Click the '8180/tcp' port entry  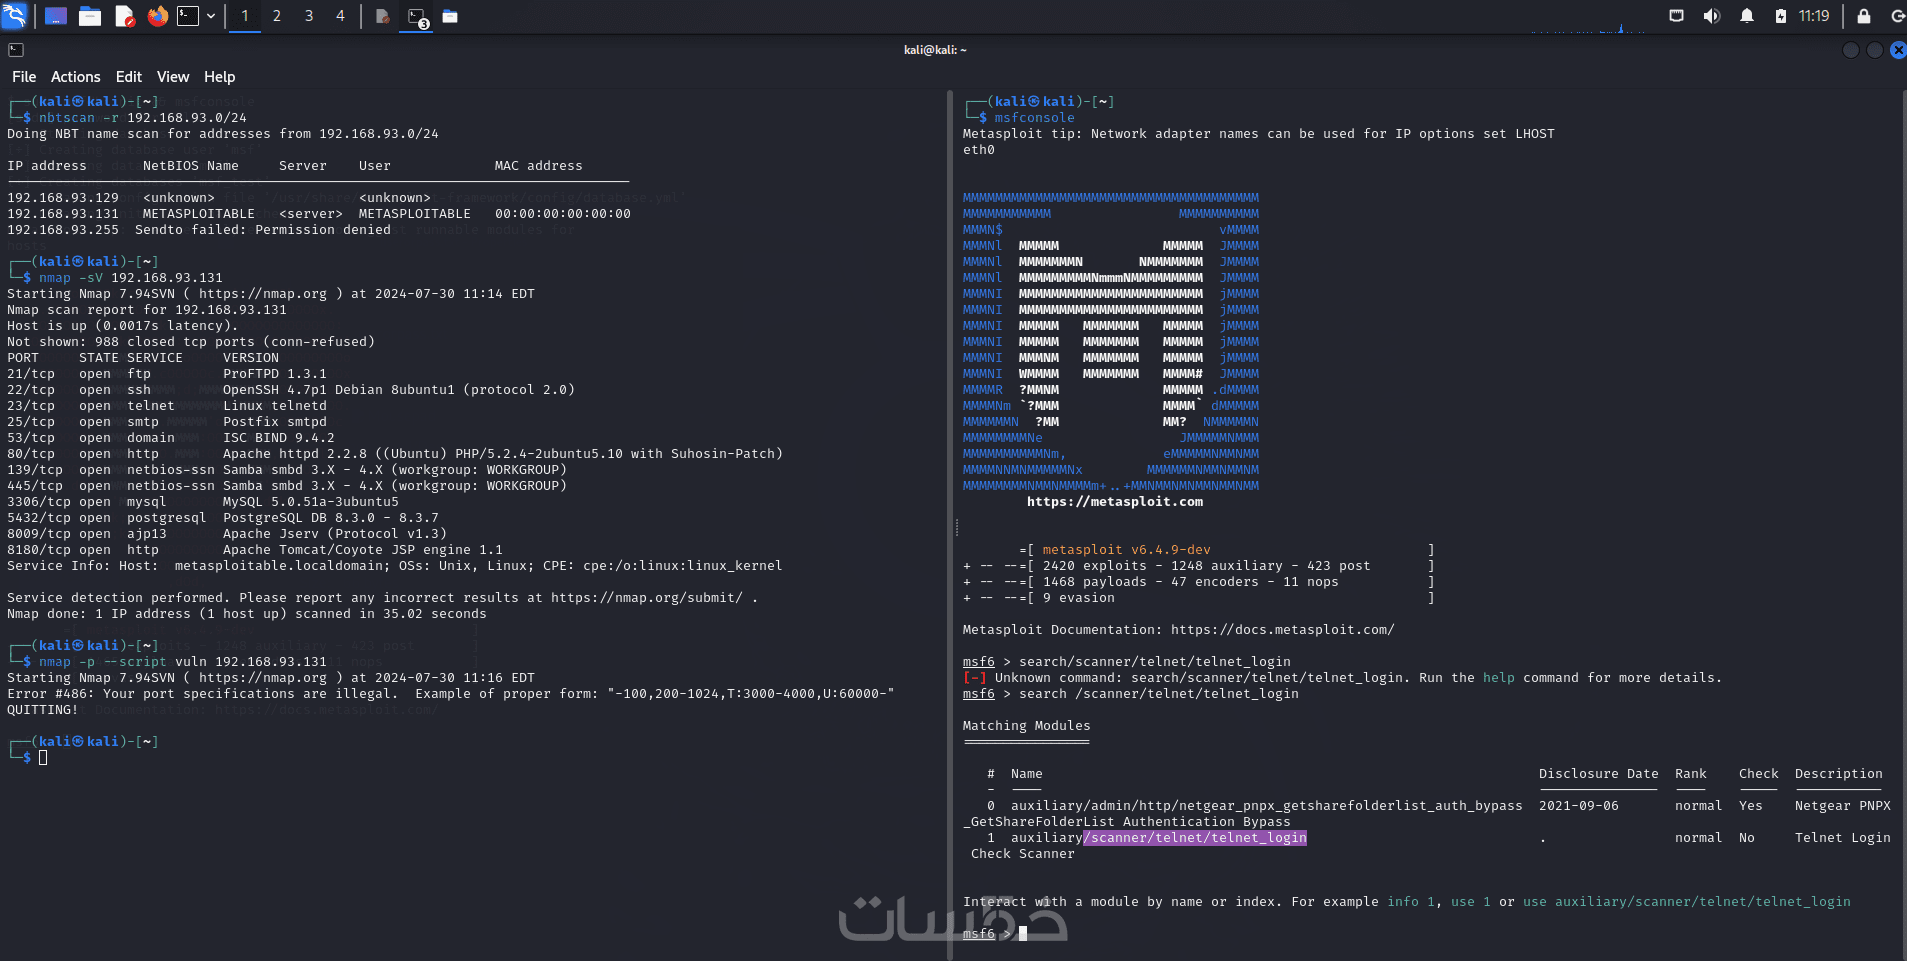pos(39,550)
